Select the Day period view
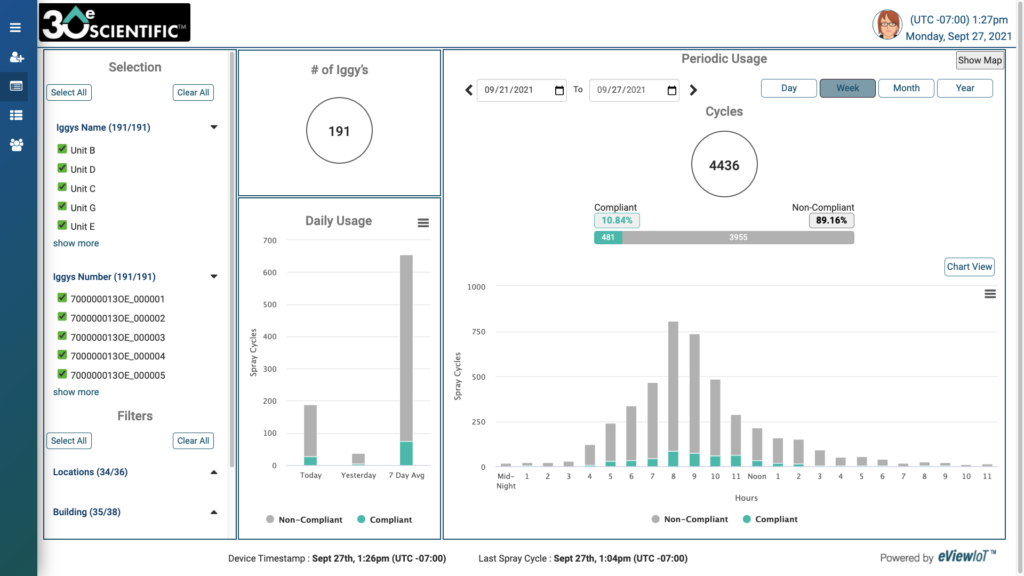 [789, 88]
